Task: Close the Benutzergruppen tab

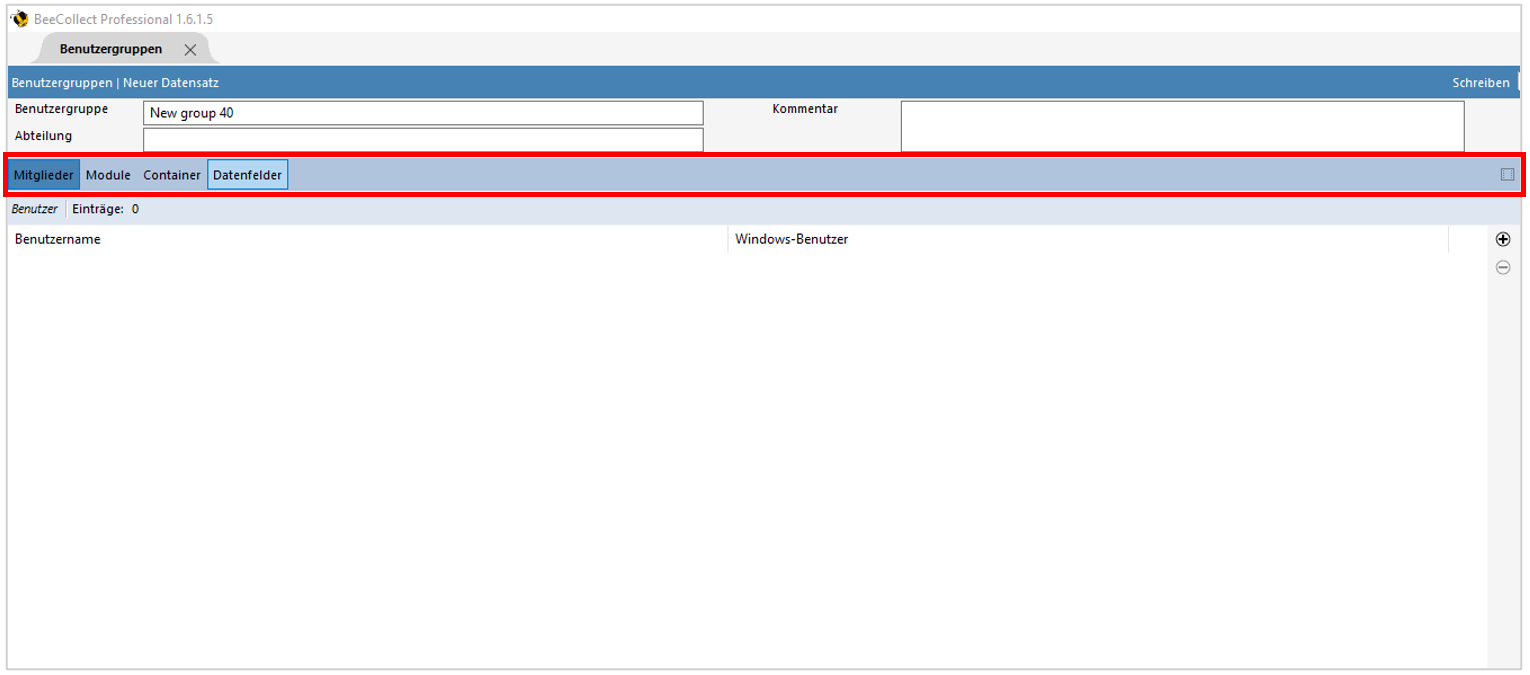Action: [190, 48]
